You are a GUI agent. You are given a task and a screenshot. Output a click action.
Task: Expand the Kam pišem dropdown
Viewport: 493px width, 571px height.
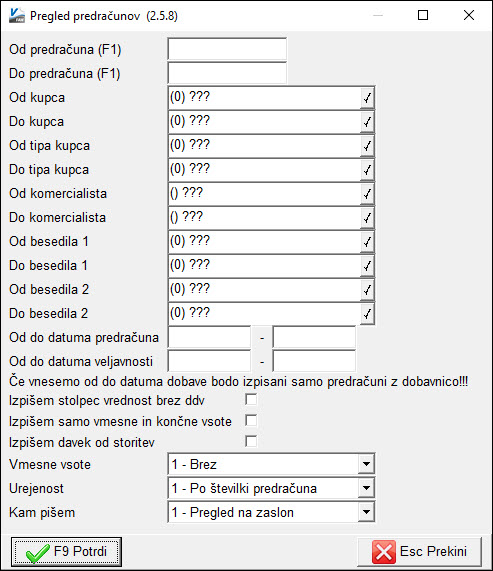tap(366, 512)
